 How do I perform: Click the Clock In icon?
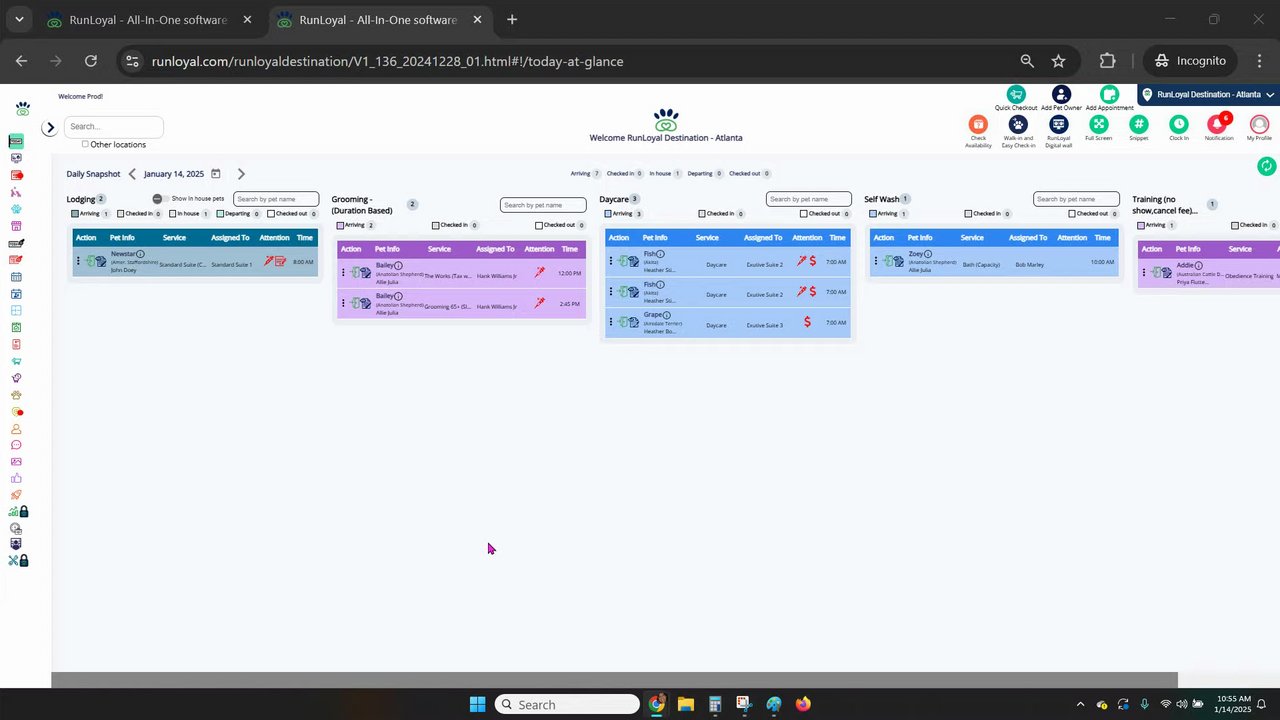click(1179, 124)
